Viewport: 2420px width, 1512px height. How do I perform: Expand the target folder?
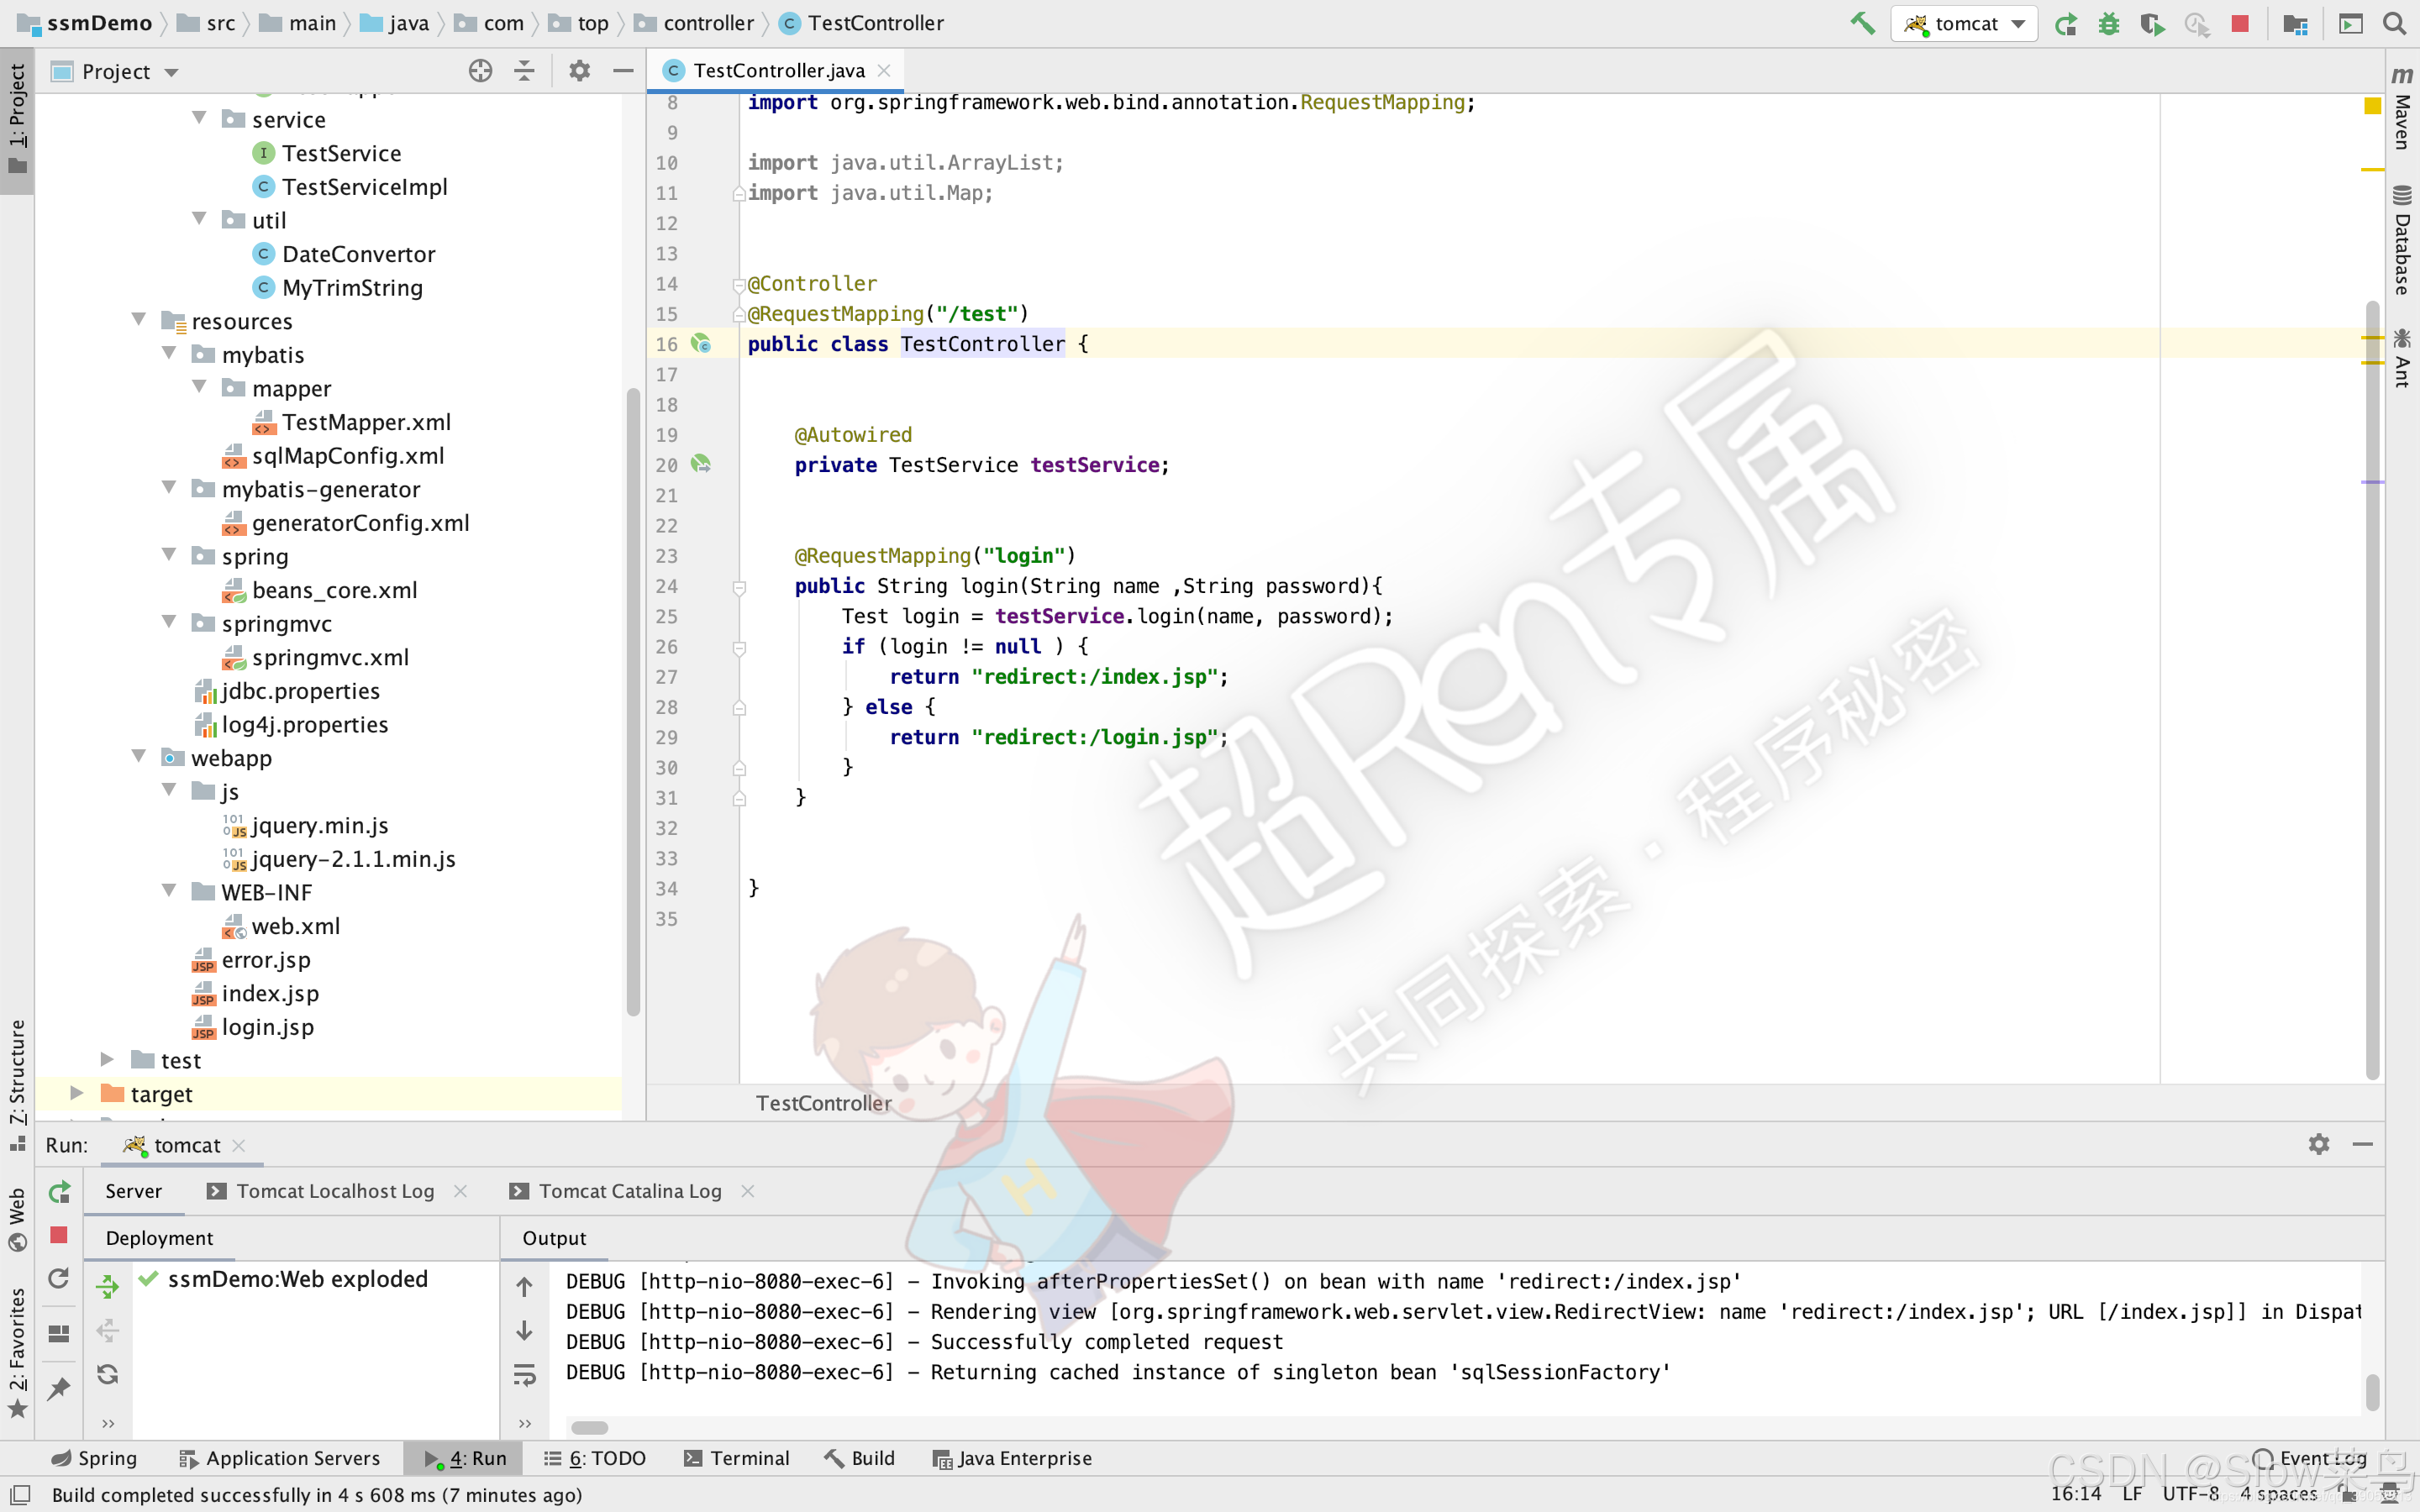coord(77,1093)
